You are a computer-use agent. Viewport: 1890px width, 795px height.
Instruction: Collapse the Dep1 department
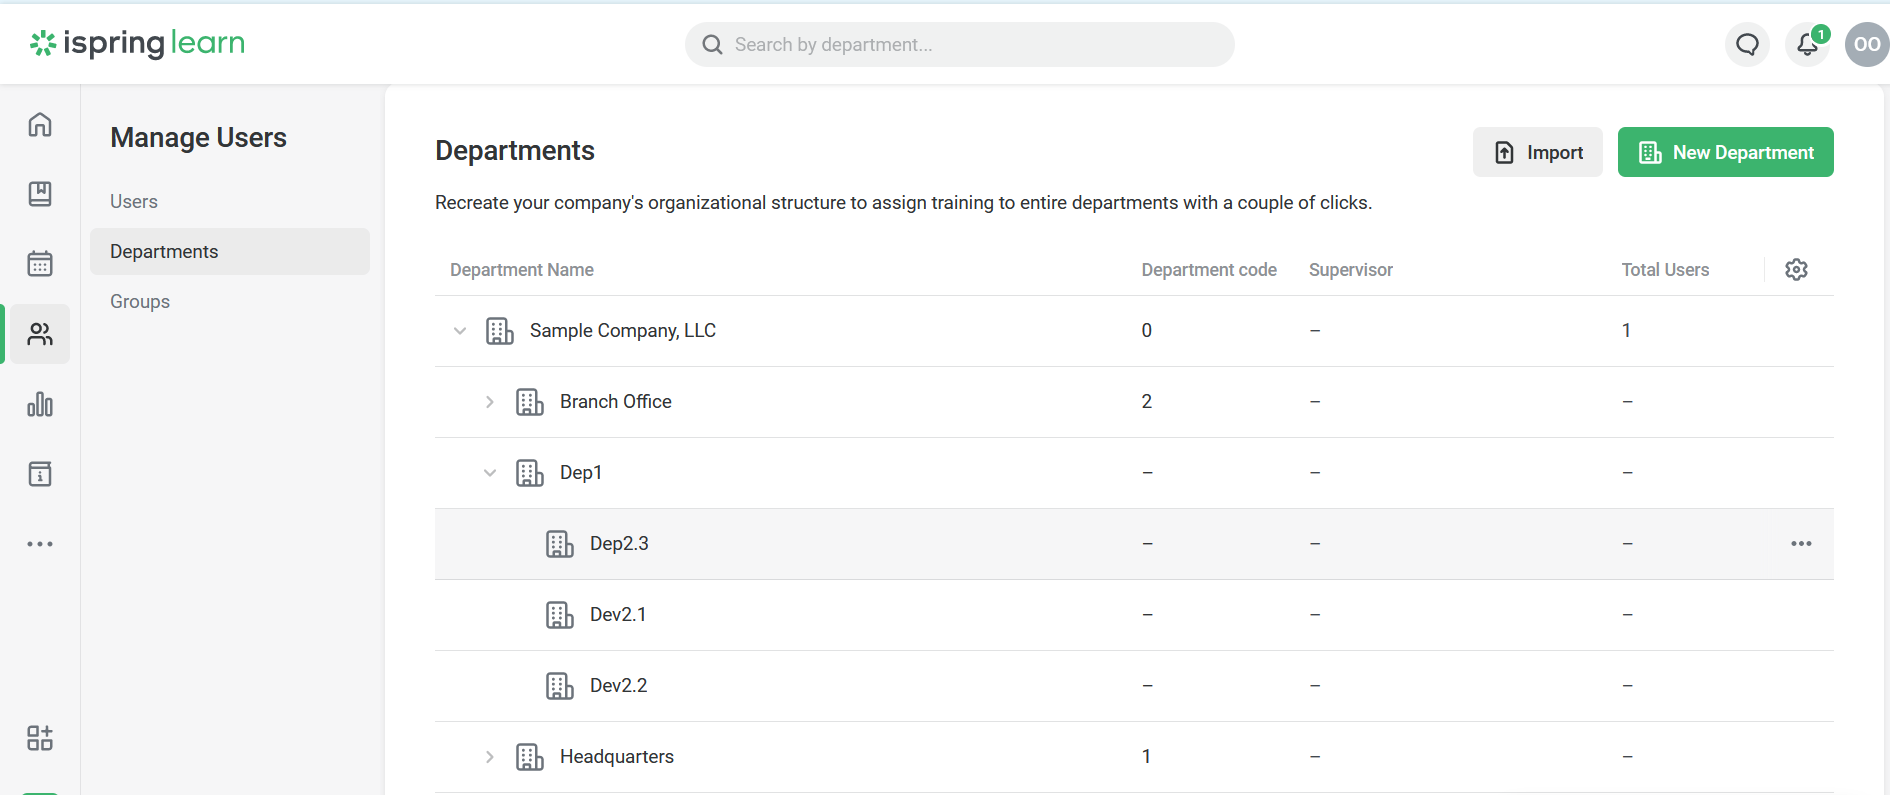tap(490, 473)
